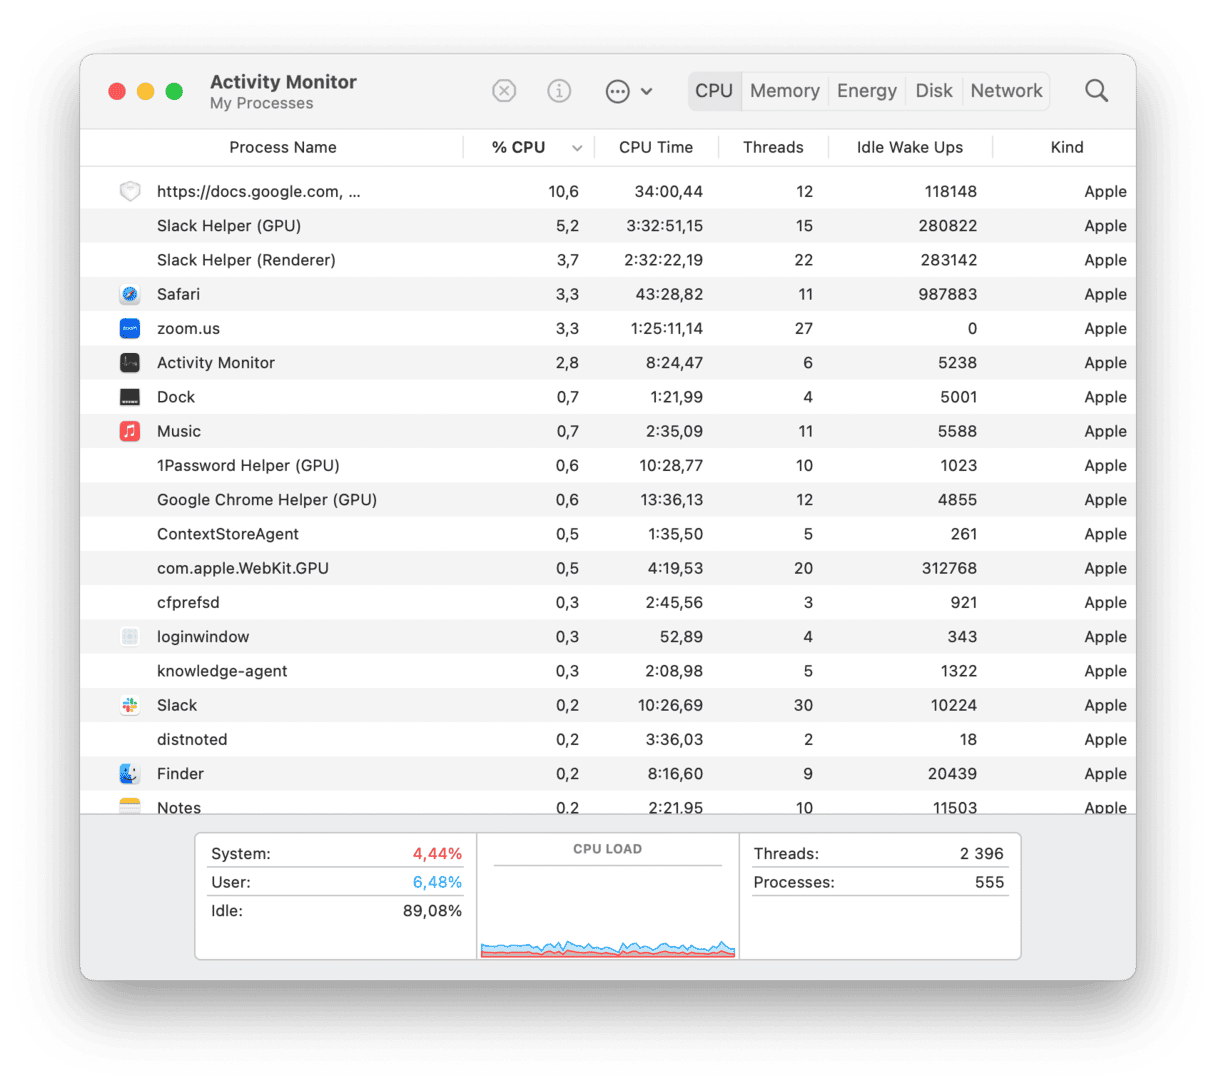
Task: Select the Dock process name
Action: point(176,397)
